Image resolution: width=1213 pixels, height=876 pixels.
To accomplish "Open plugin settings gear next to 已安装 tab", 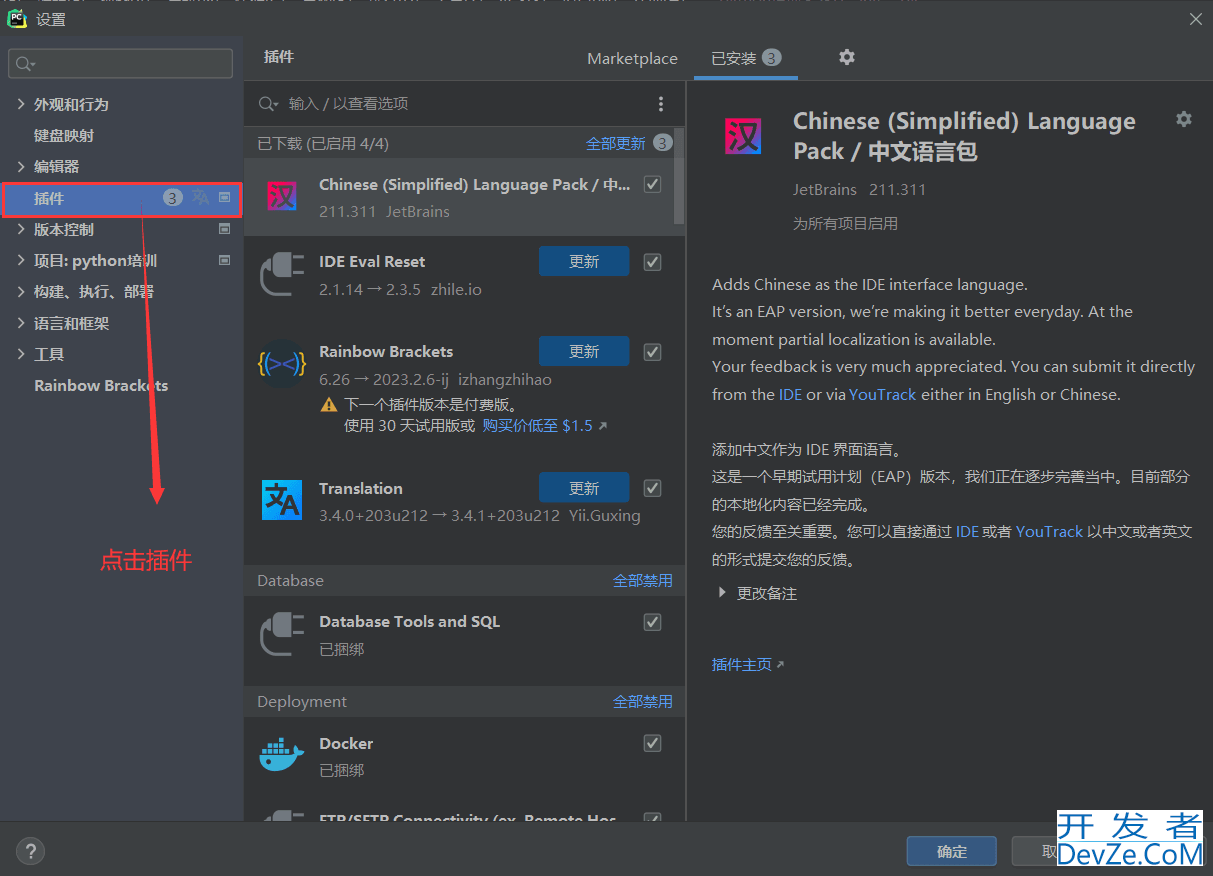I will tap(847, 57).
